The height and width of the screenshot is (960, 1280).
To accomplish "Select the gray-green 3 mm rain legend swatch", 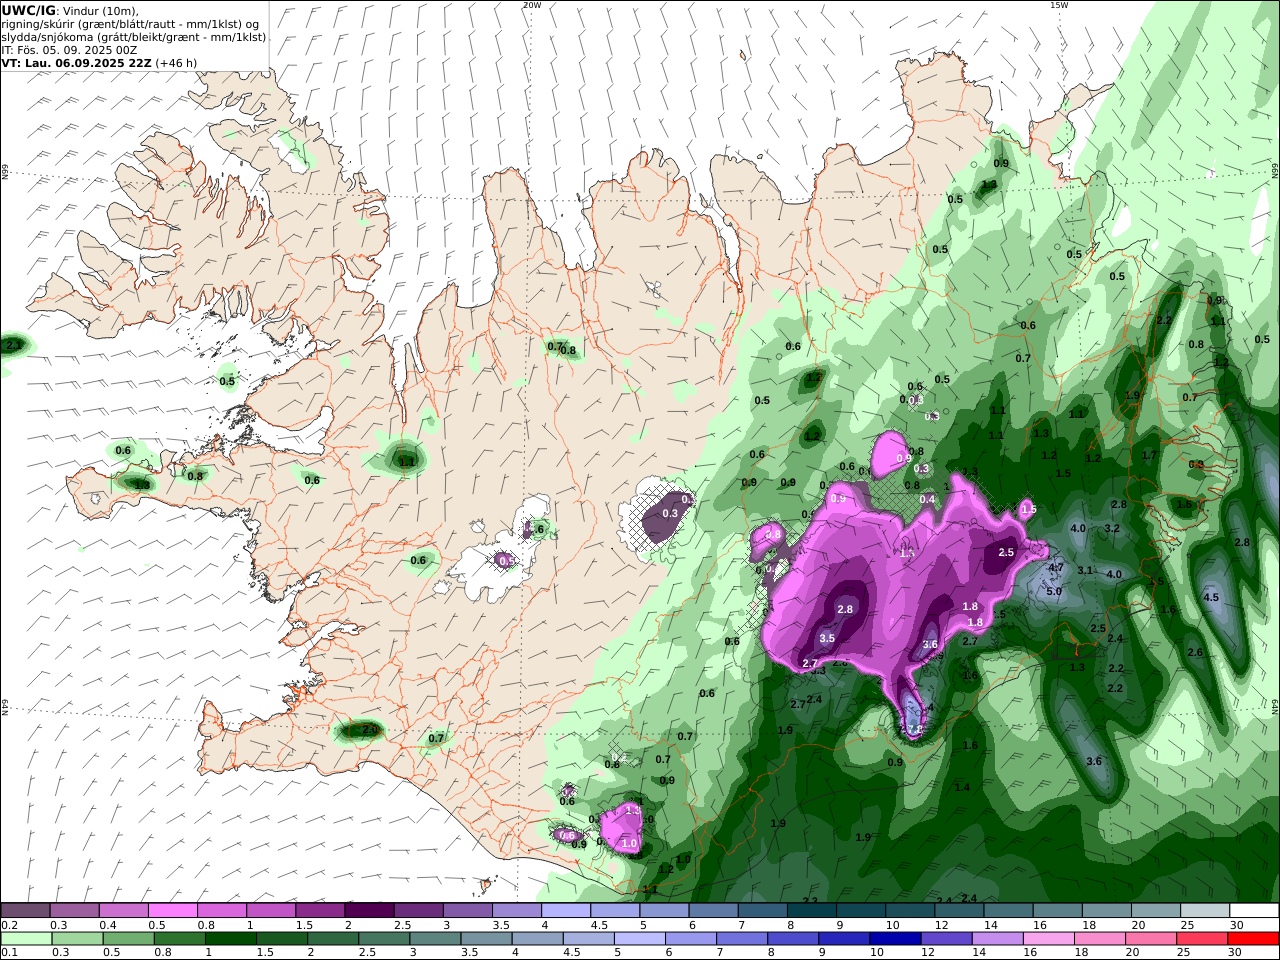I will (x=435, y=939).
